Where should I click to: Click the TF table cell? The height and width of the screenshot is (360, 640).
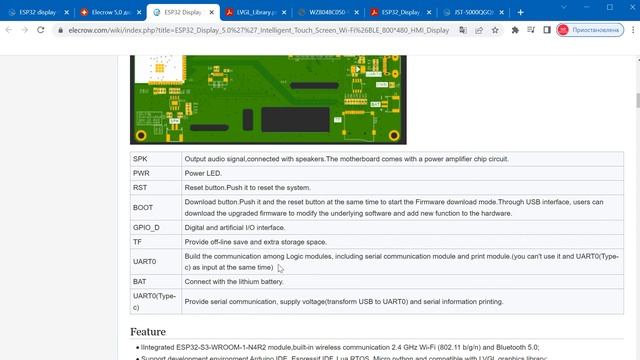click(156, 242)
